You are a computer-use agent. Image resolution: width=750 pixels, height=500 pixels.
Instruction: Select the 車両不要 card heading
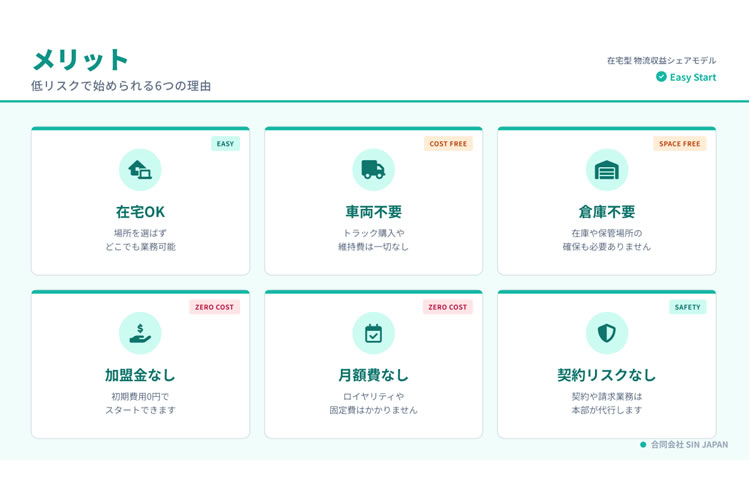[x=373, y=212]
